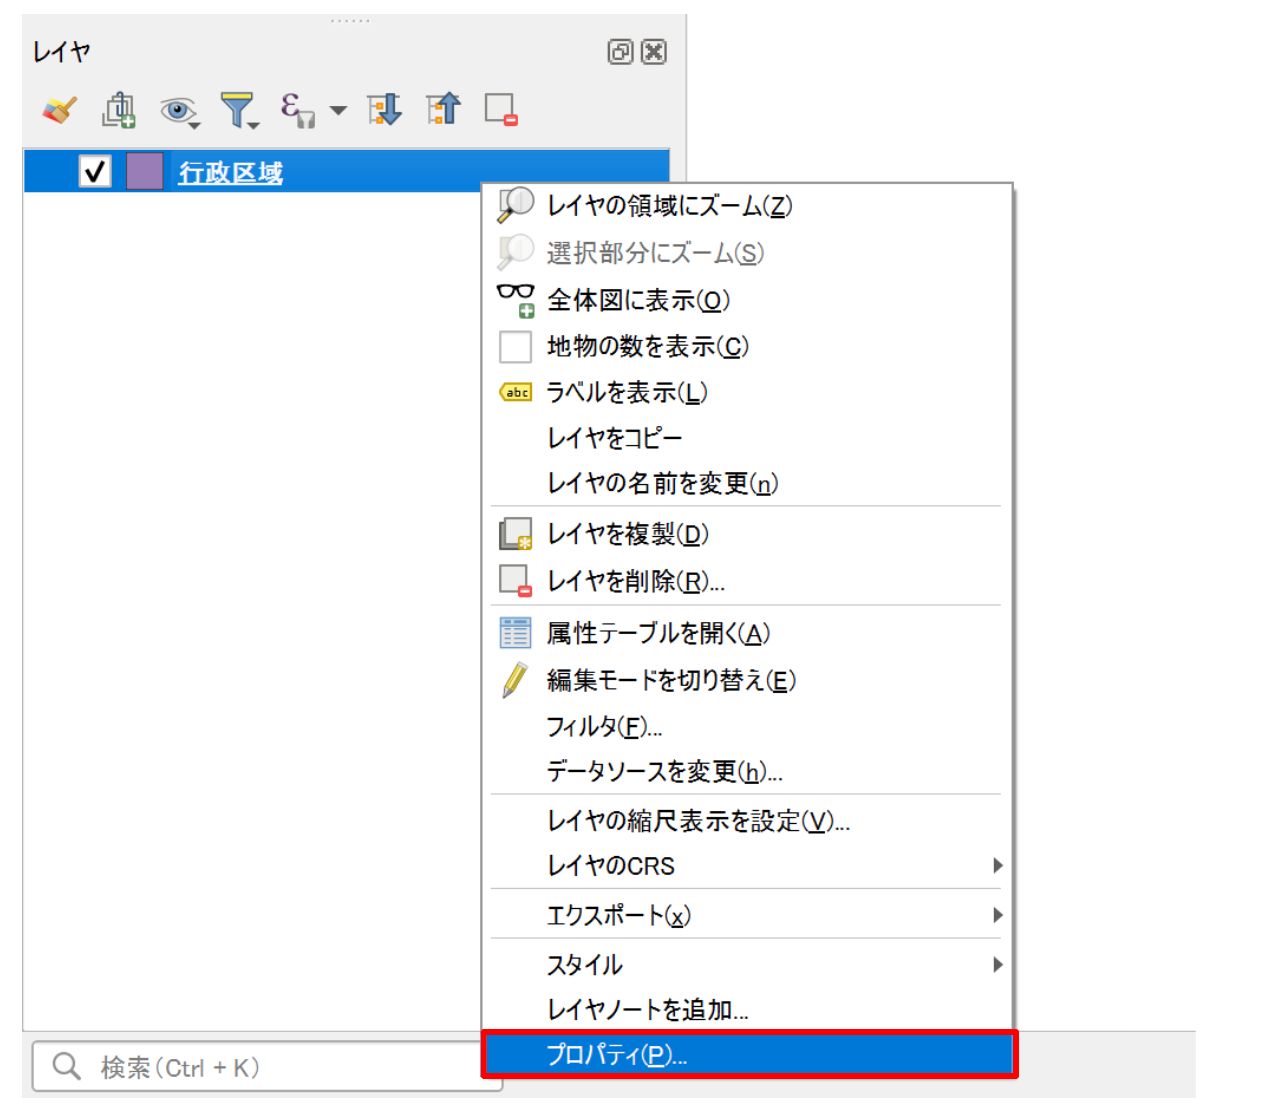Select レイヤをコピー in context menu
This screenshot has width=1262, height=1114.
click(x=746, y=439)
